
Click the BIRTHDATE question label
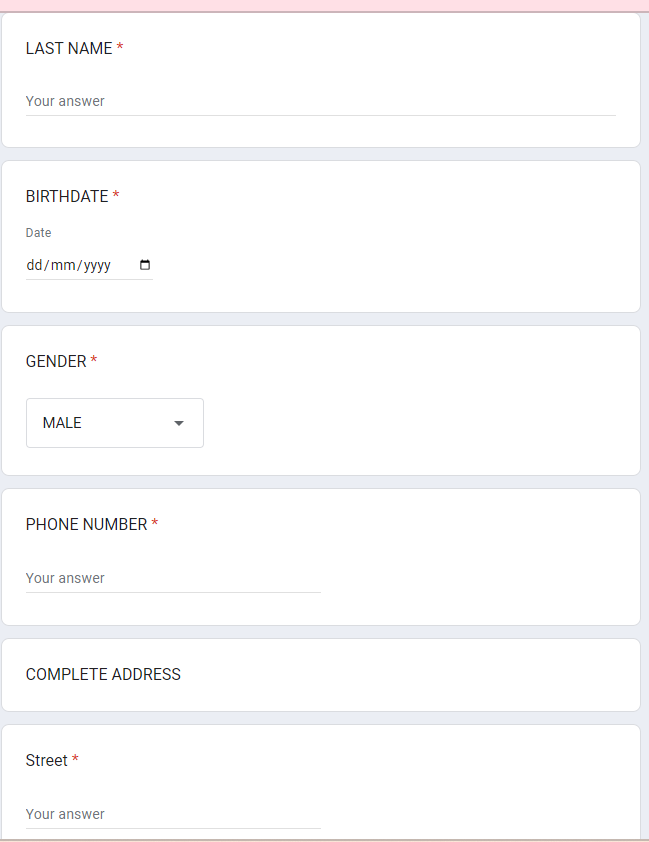pos(67,196)
